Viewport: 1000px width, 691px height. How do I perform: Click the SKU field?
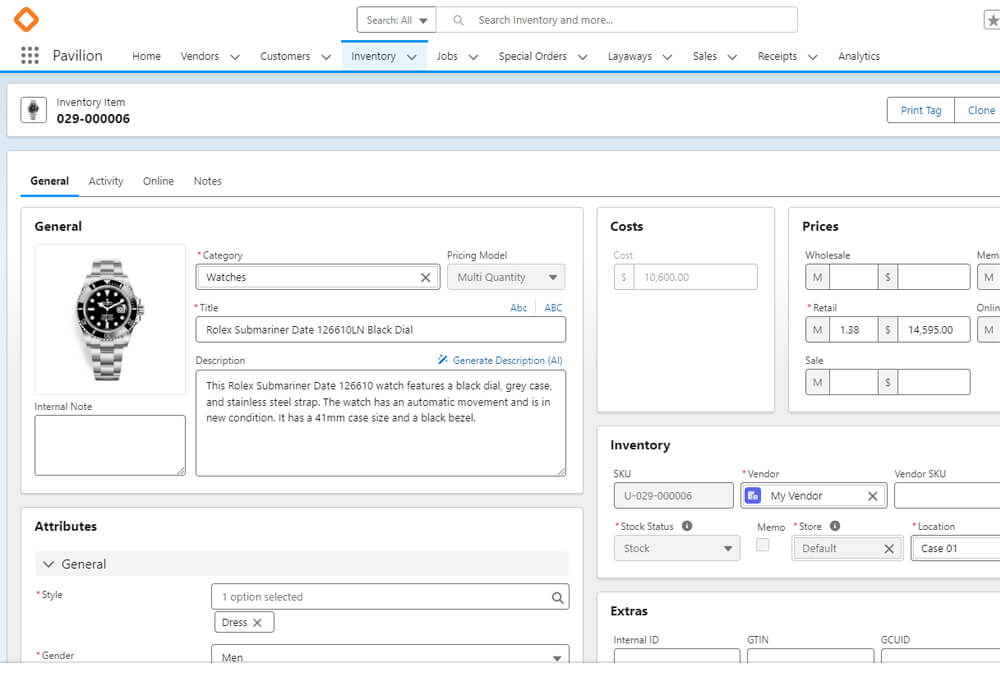pos(673,496)
